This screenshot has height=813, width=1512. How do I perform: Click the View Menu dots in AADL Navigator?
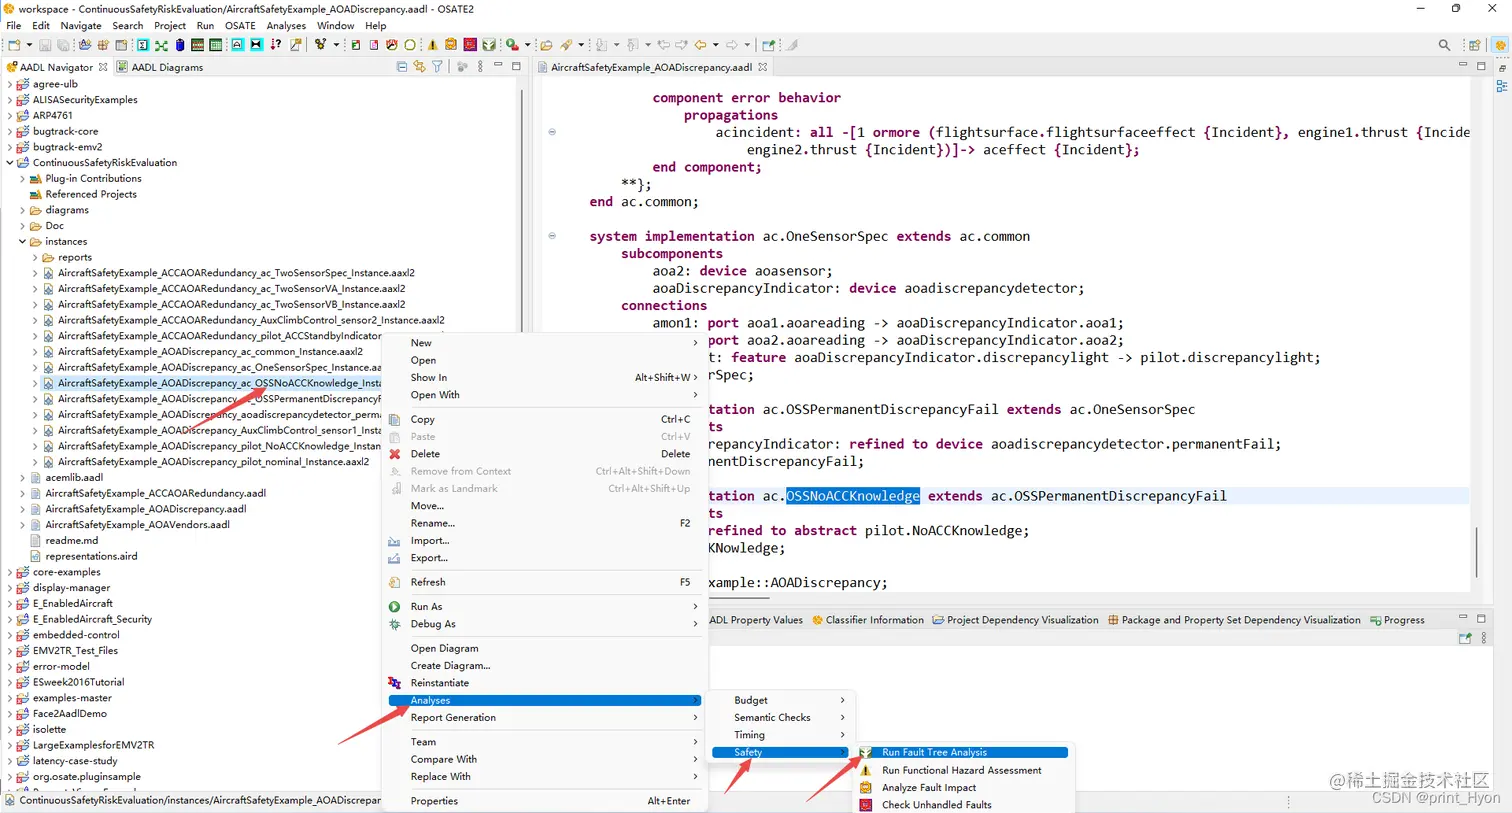click(480, 67)
